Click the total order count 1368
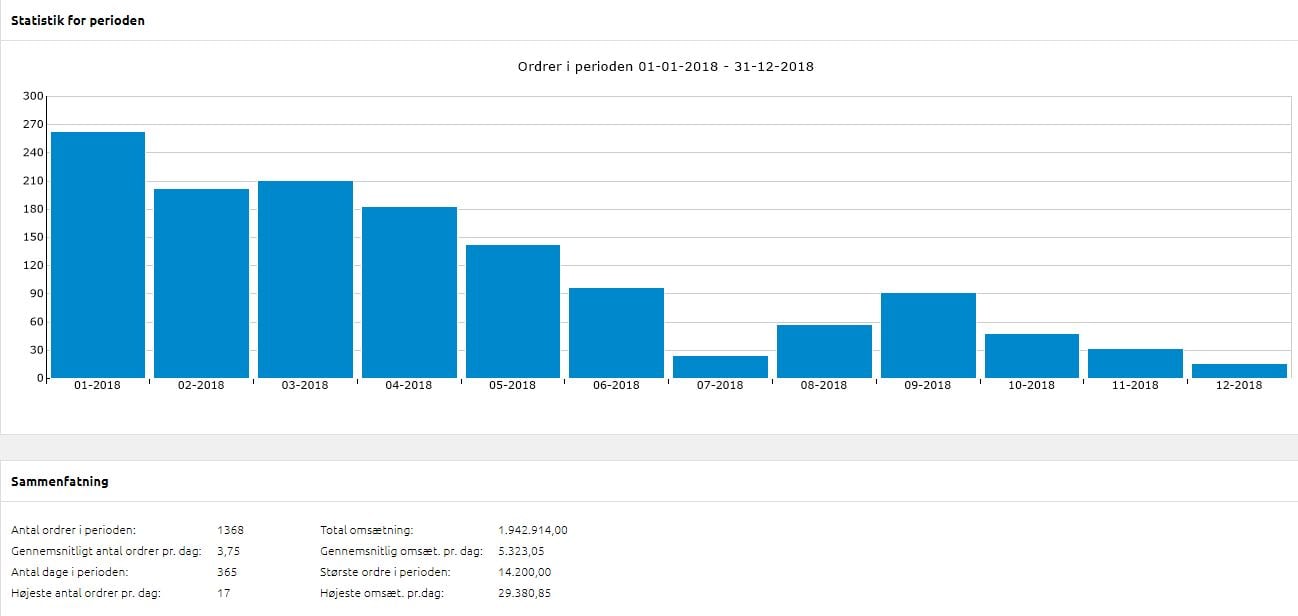The width and height of the screenshot is (1298, 616). click(x=230, y=530)
